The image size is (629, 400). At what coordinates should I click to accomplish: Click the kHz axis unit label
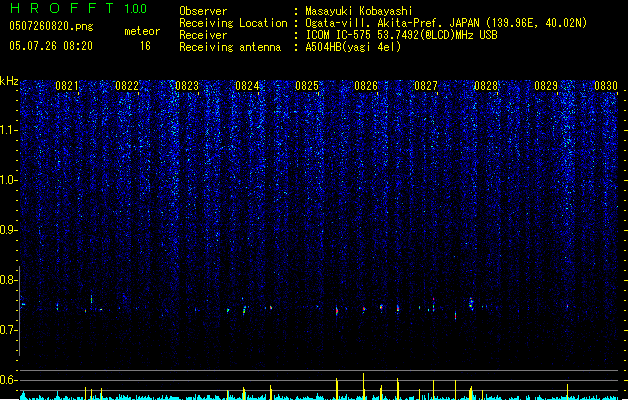tap(9, 81)
